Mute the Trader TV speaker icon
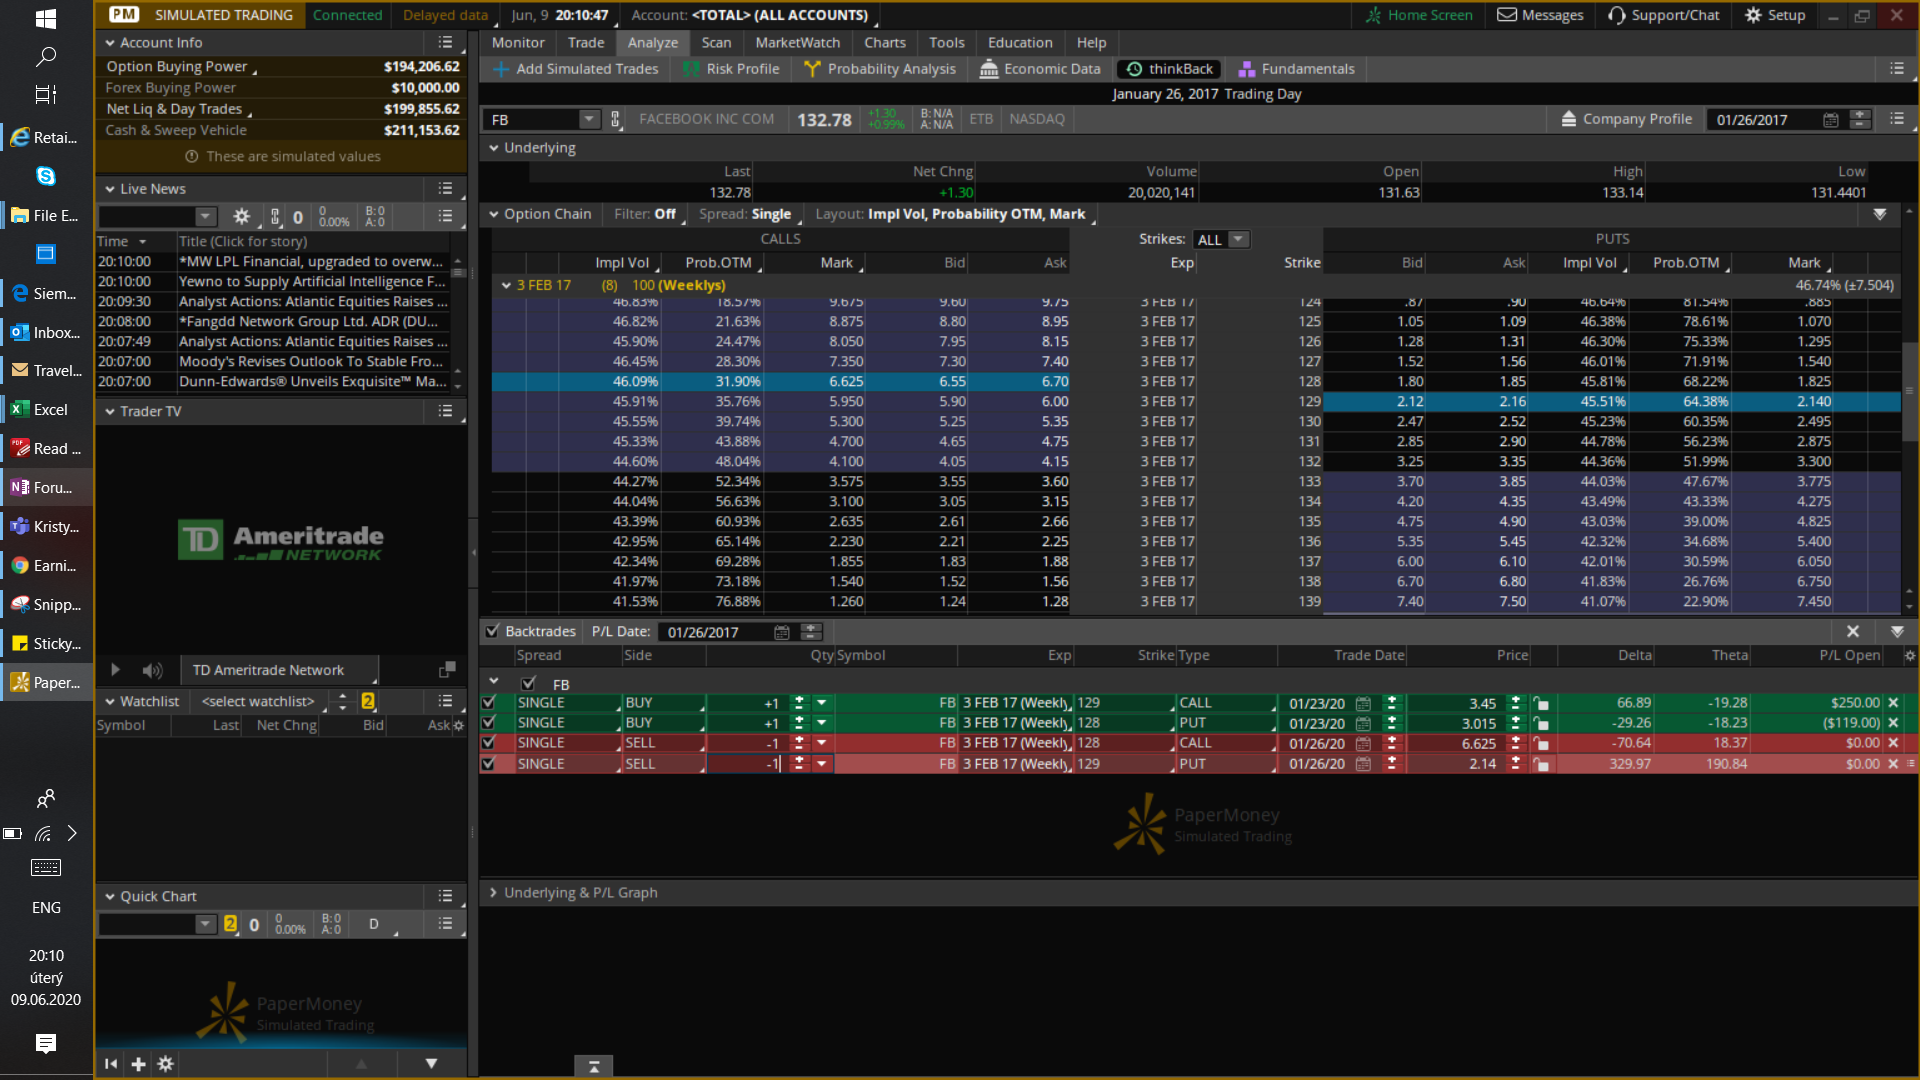Screen dimensions: 1920x1080 [152, 670]
